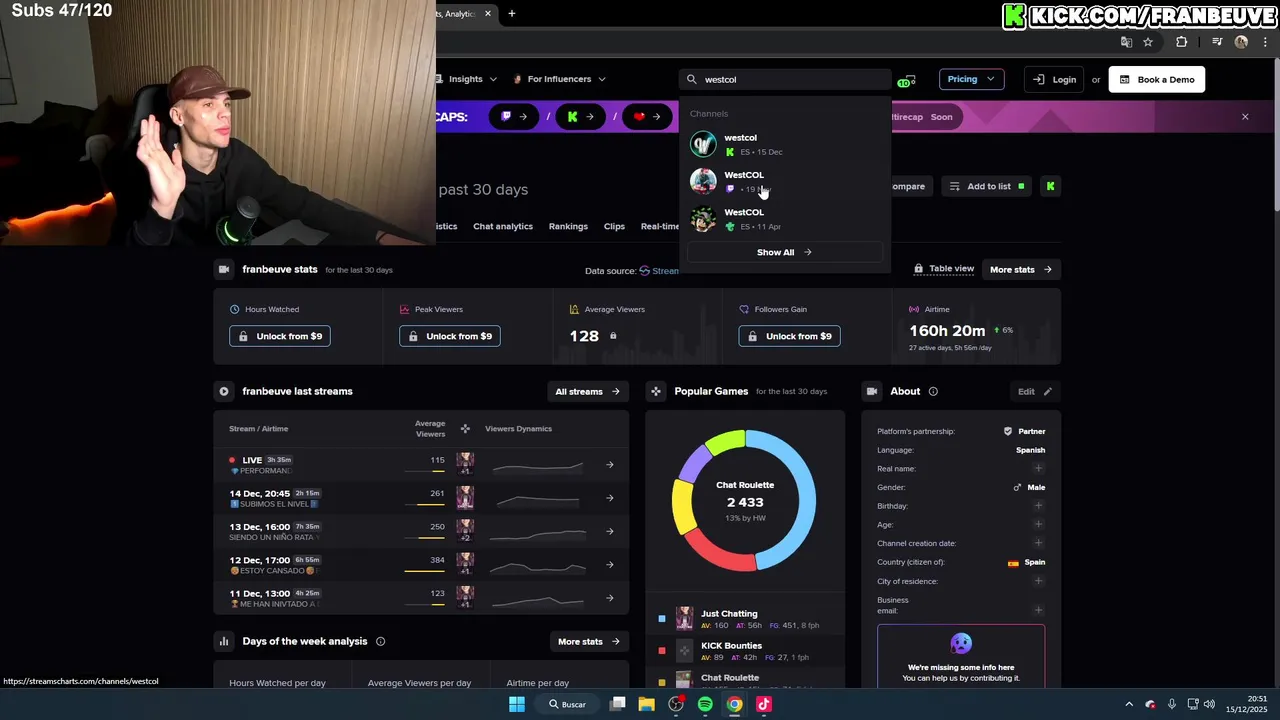This screenshot has width=1280, height=720.
Task: Click the taskbar volume icon
Action: point(1209,704)
